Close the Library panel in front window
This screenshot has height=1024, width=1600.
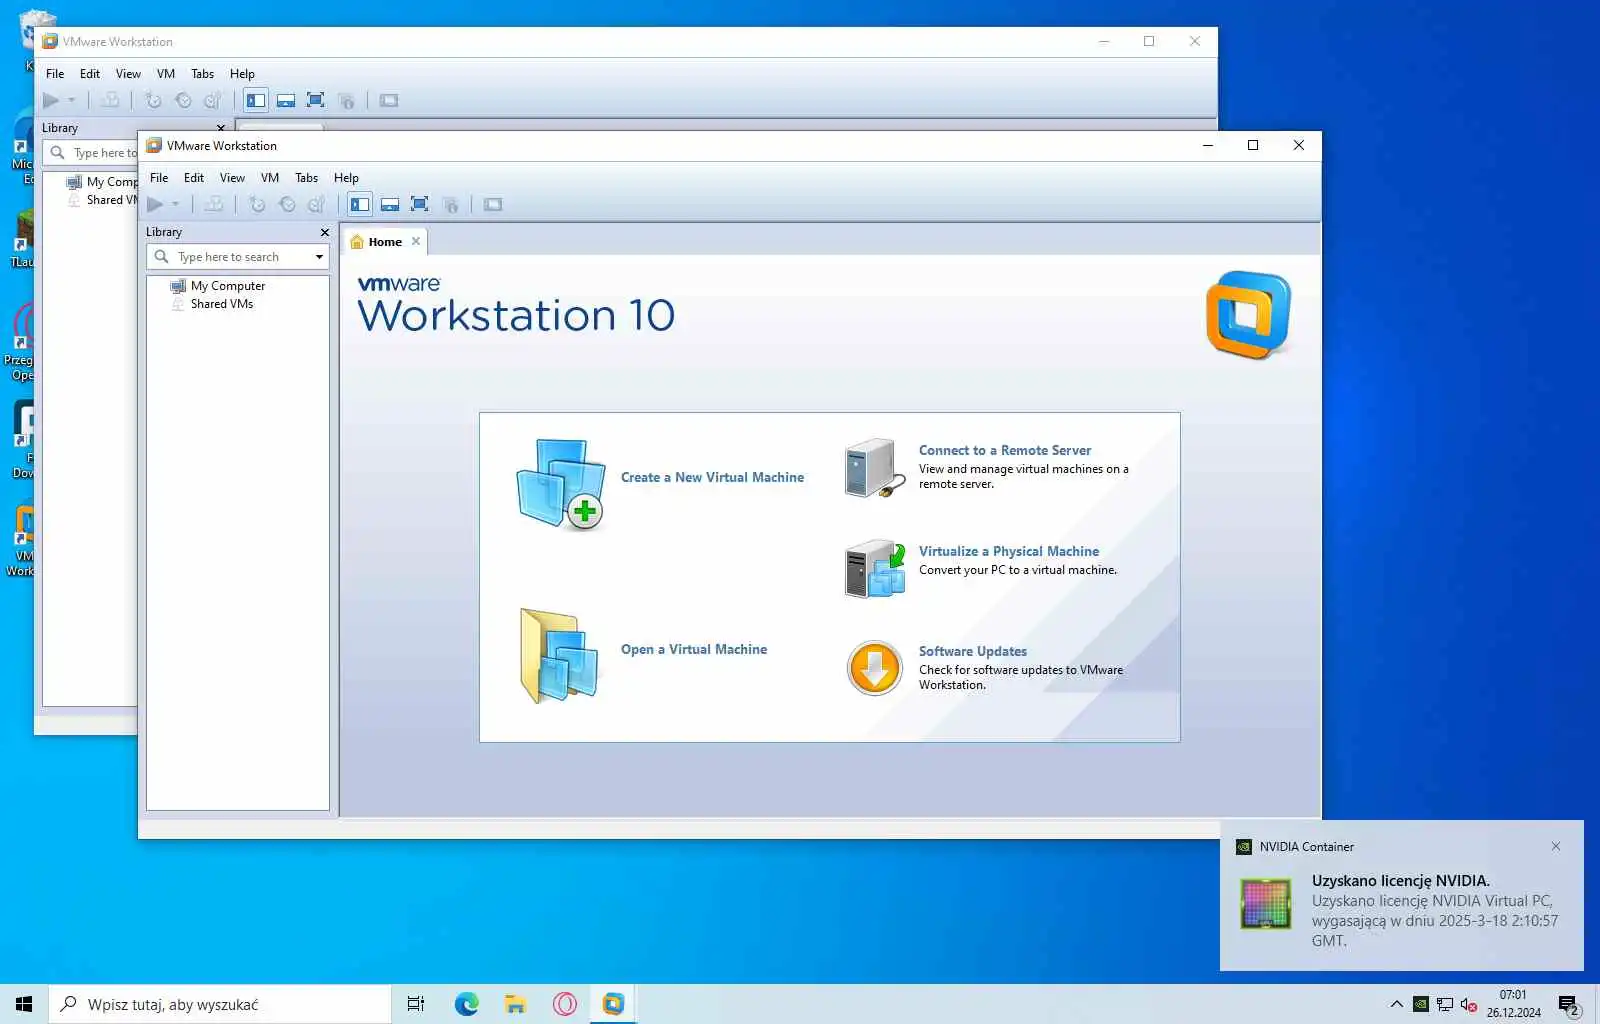(x=324, y=232)
